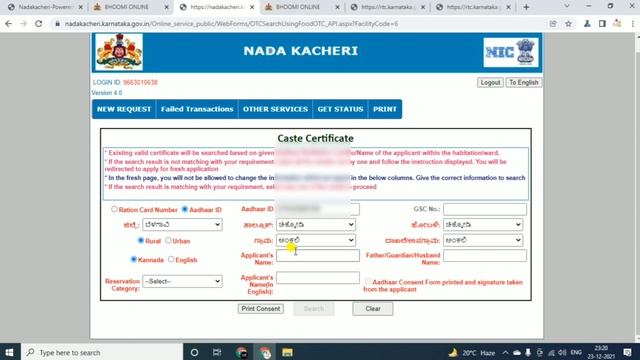Click the page vertical scrollbar
The width and height of the screenshot is (640, 360).
click(x=637, y=188)
